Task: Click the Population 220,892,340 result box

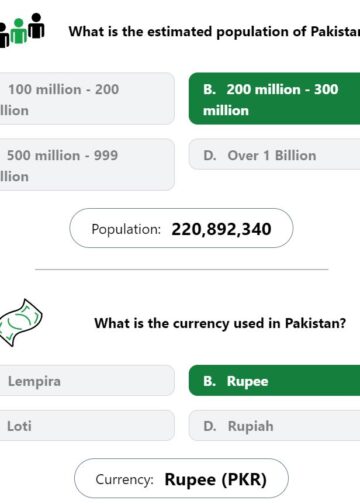Action: point(181,228)
